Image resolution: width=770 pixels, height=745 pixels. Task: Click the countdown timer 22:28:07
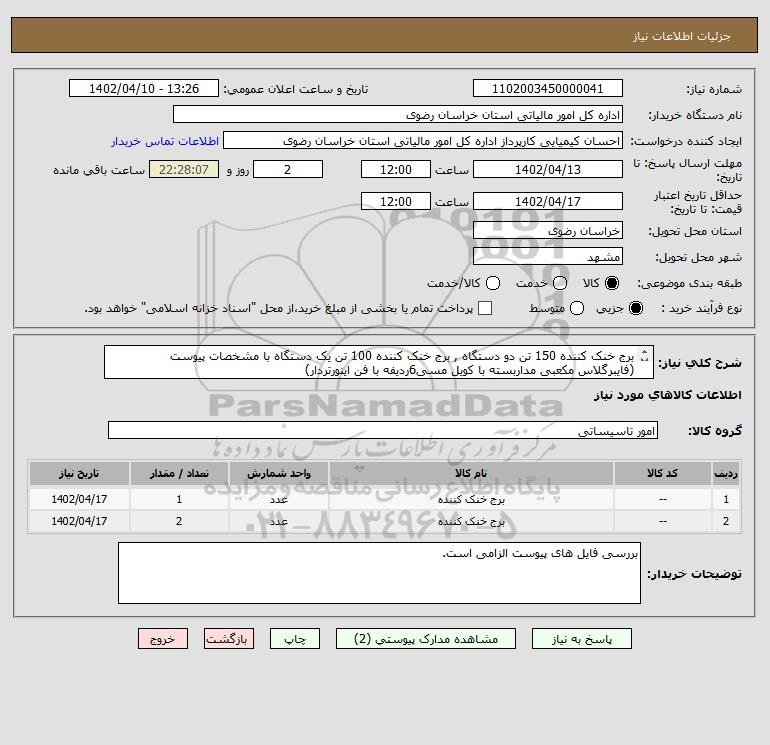tap(184, 169)
